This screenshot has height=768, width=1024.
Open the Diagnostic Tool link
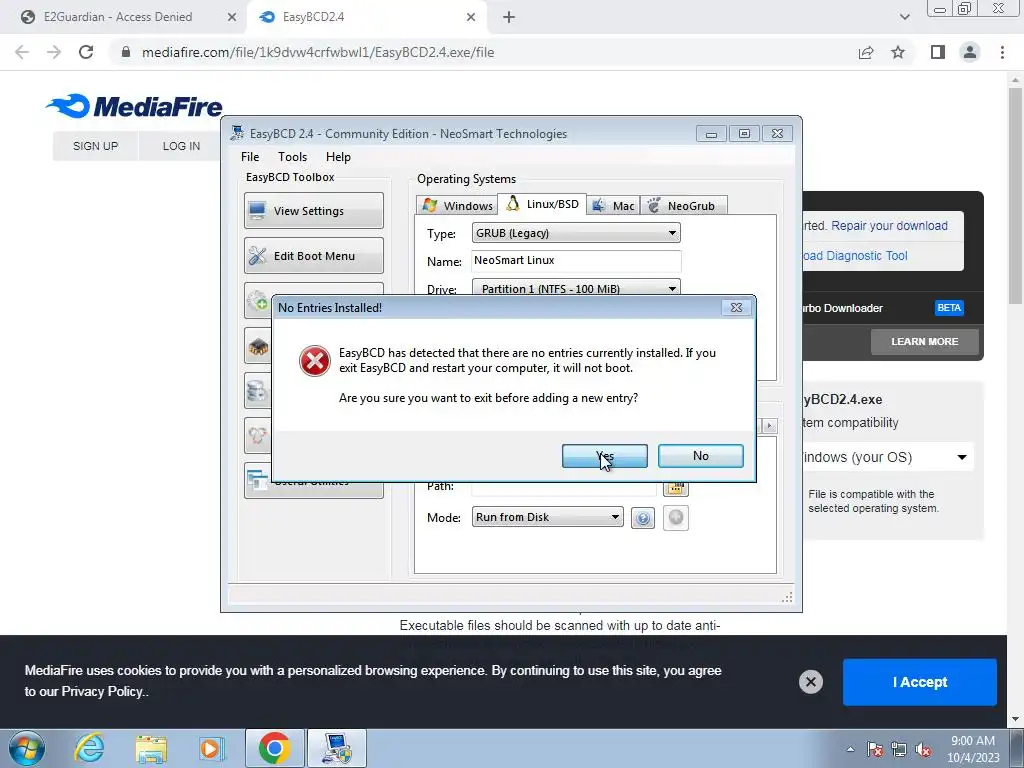(856, 256)
